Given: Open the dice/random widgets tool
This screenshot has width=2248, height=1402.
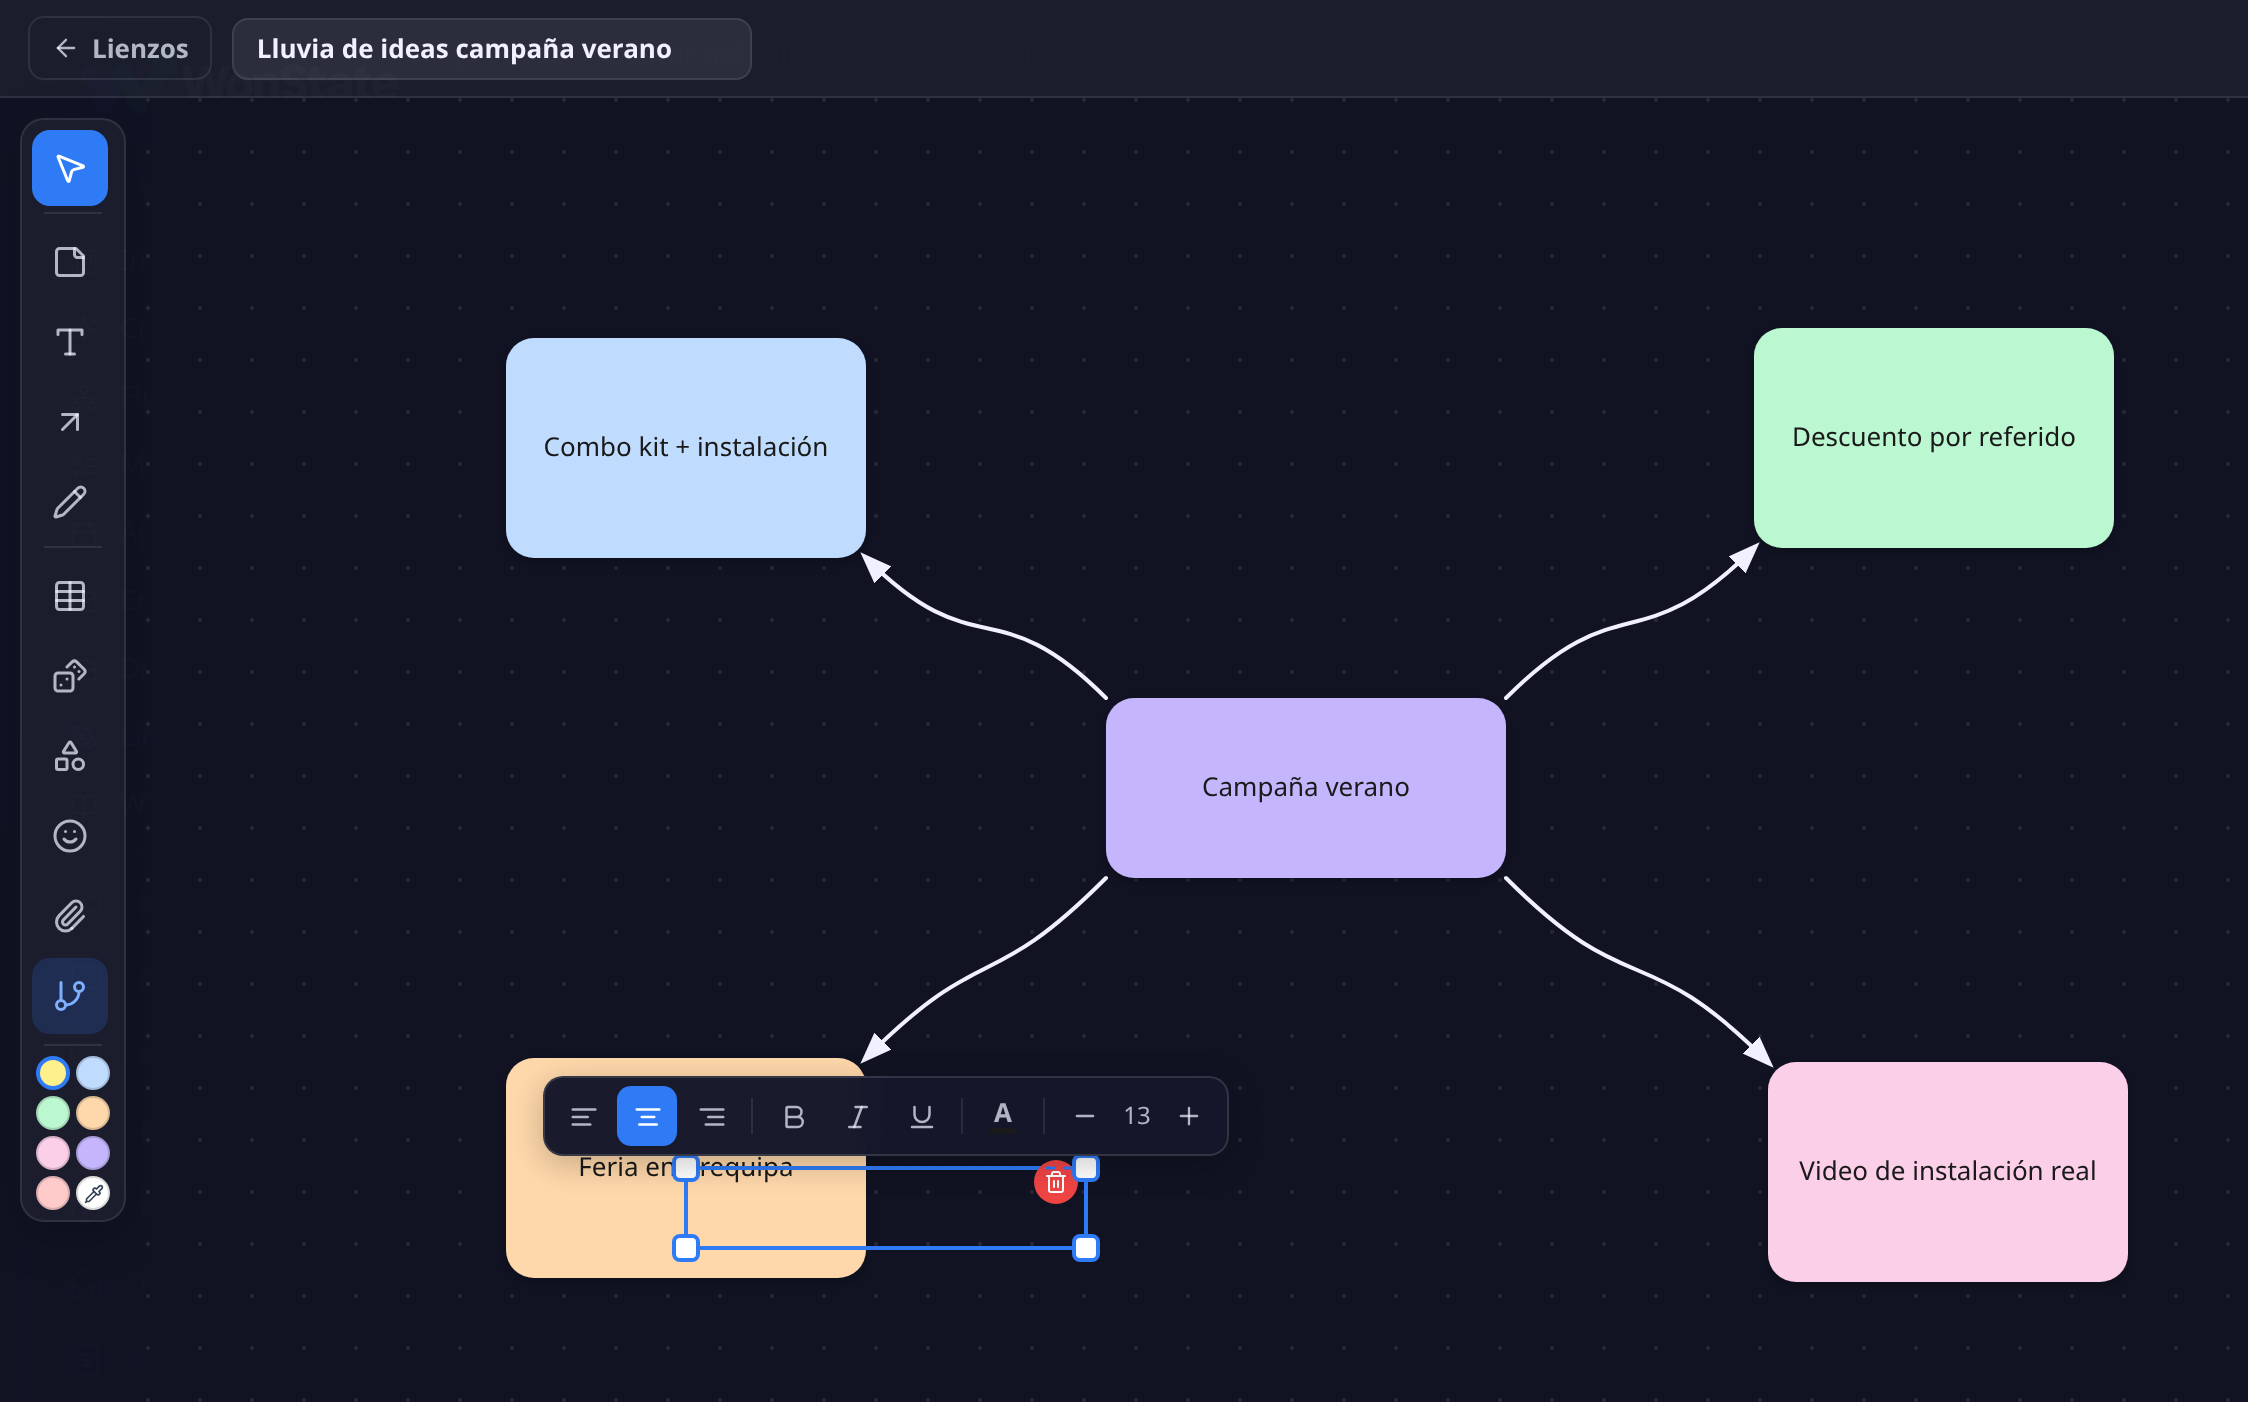Looking at the screenshot, I should [70, 676].
